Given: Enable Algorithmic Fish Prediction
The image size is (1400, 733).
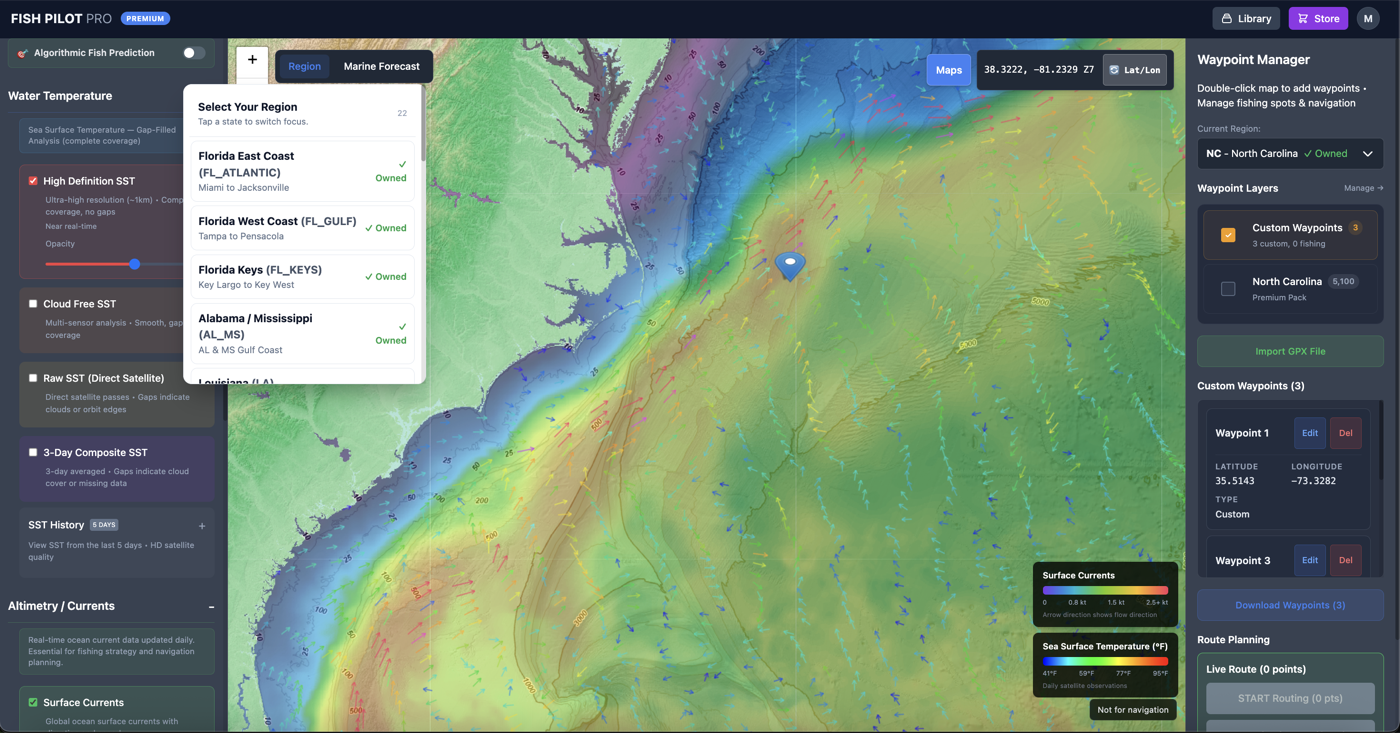Looking at the screenshot, I should (193, 52).
